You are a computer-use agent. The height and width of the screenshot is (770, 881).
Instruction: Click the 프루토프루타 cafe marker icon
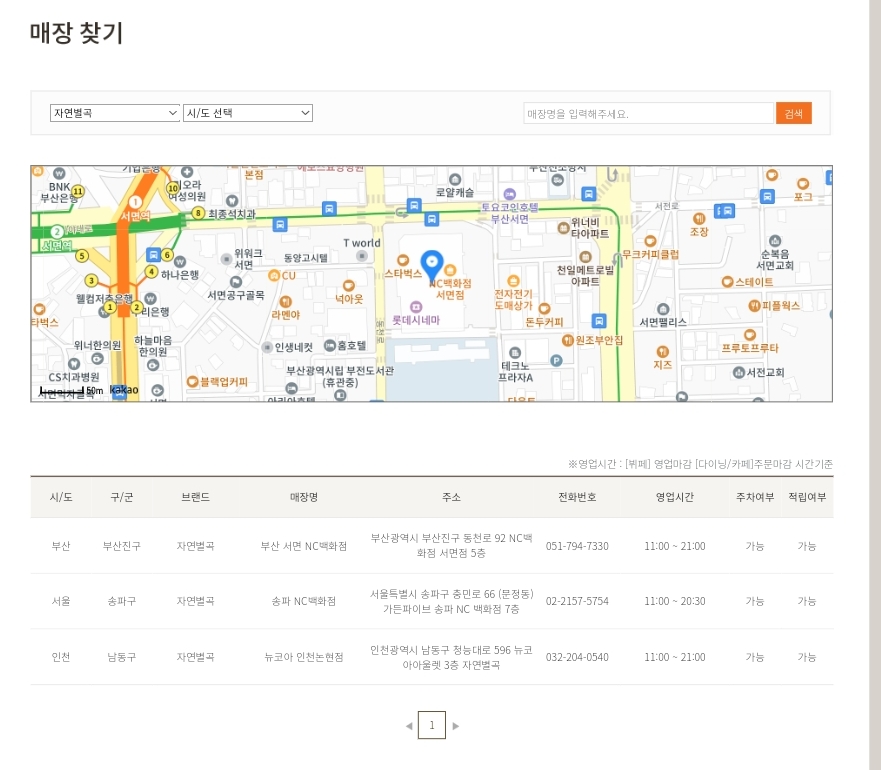[x=750, y=335]
